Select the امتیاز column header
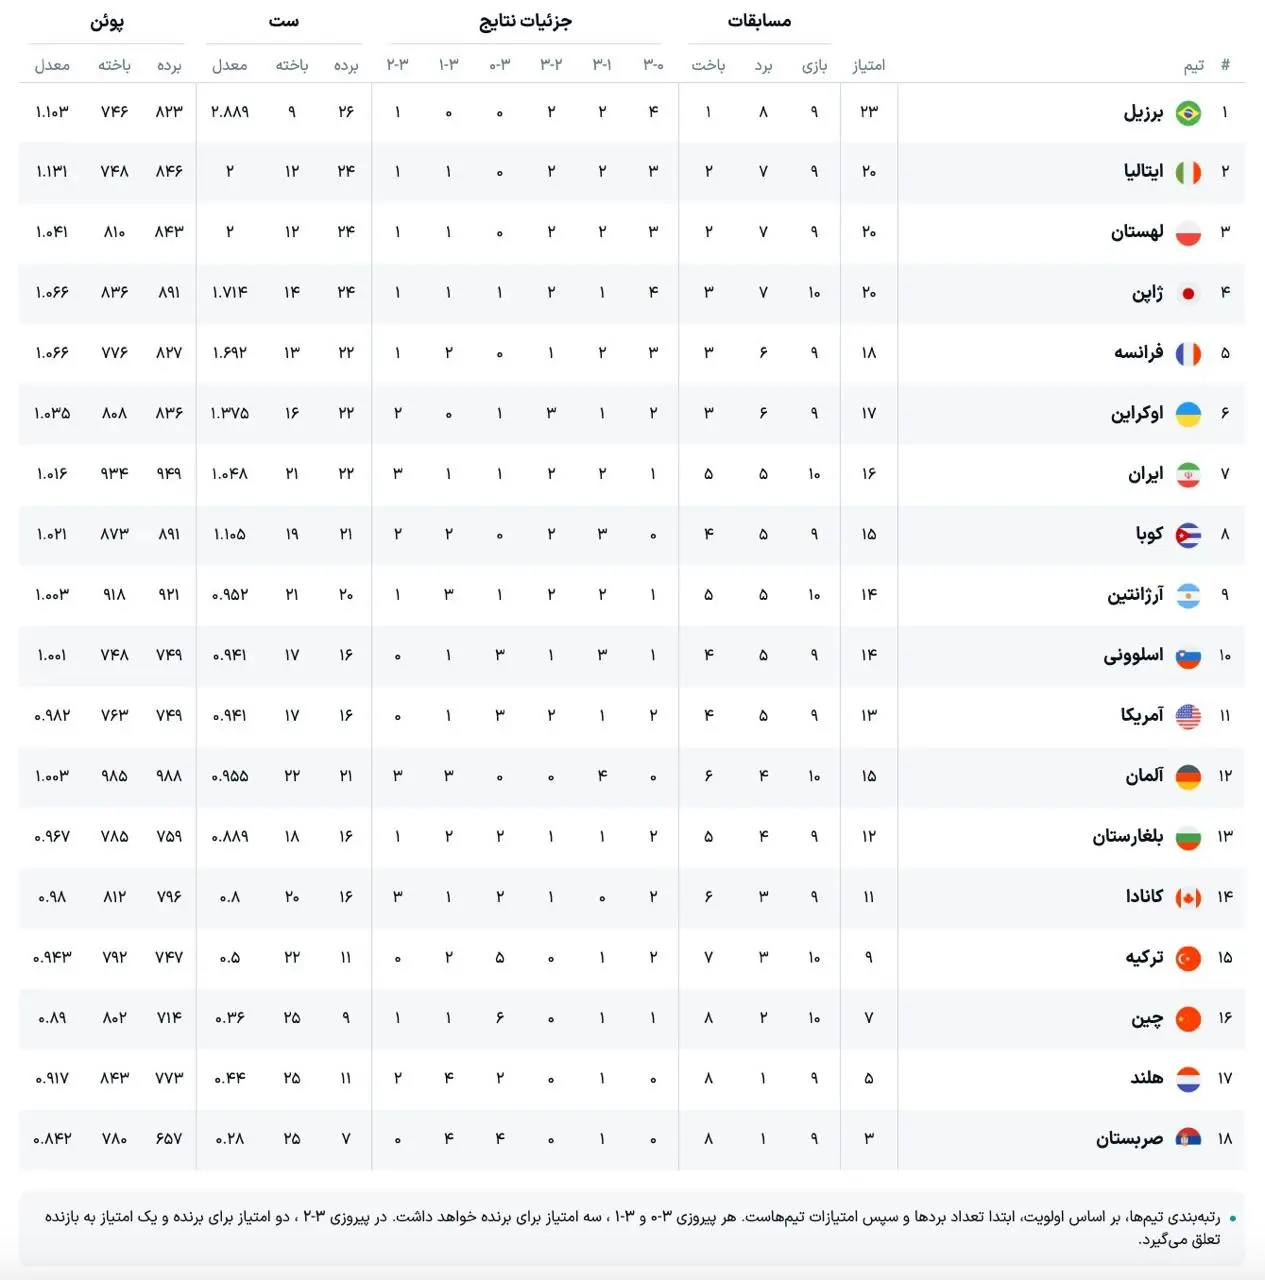The image size is (1265, 1280). point(868,65)
